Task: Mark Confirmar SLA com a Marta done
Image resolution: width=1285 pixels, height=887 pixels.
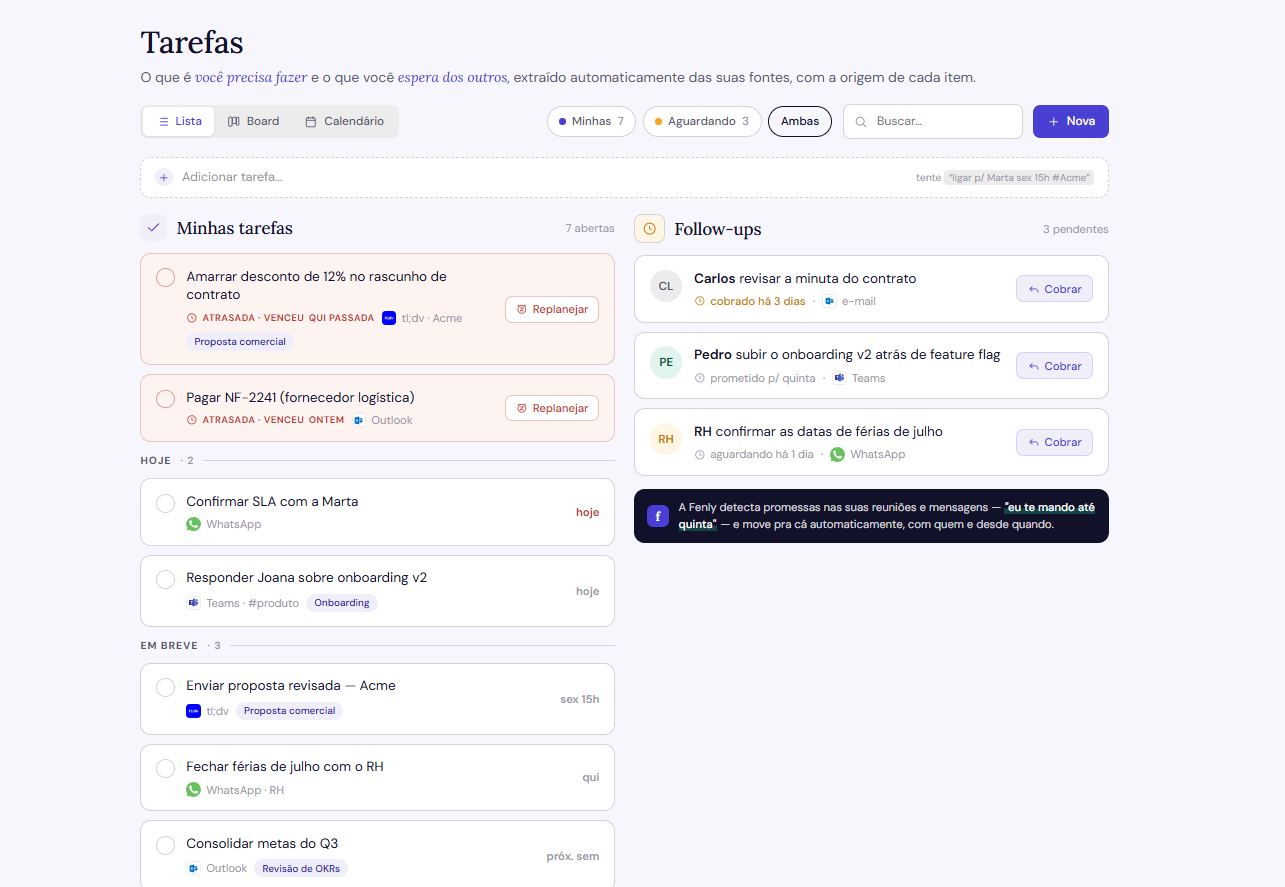Action: click(x=166, y=502)
